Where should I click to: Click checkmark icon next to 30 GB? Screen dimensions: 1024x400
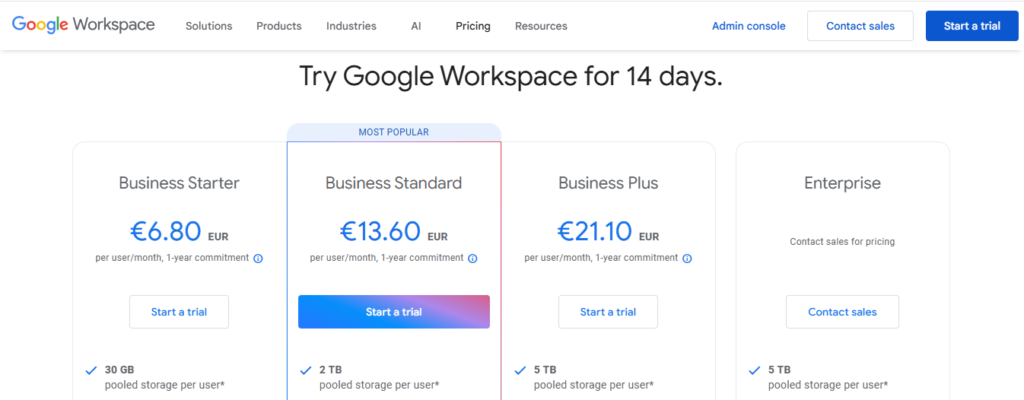[91, 371]
